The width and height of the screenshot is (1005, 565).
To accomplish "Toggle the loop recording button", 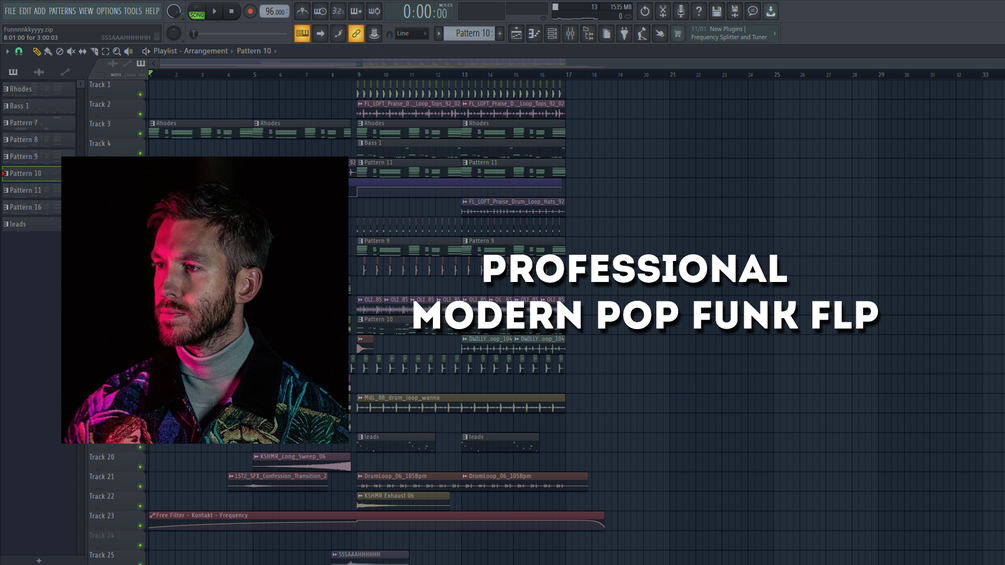I will pyautogui.click(x=374, y=11).
